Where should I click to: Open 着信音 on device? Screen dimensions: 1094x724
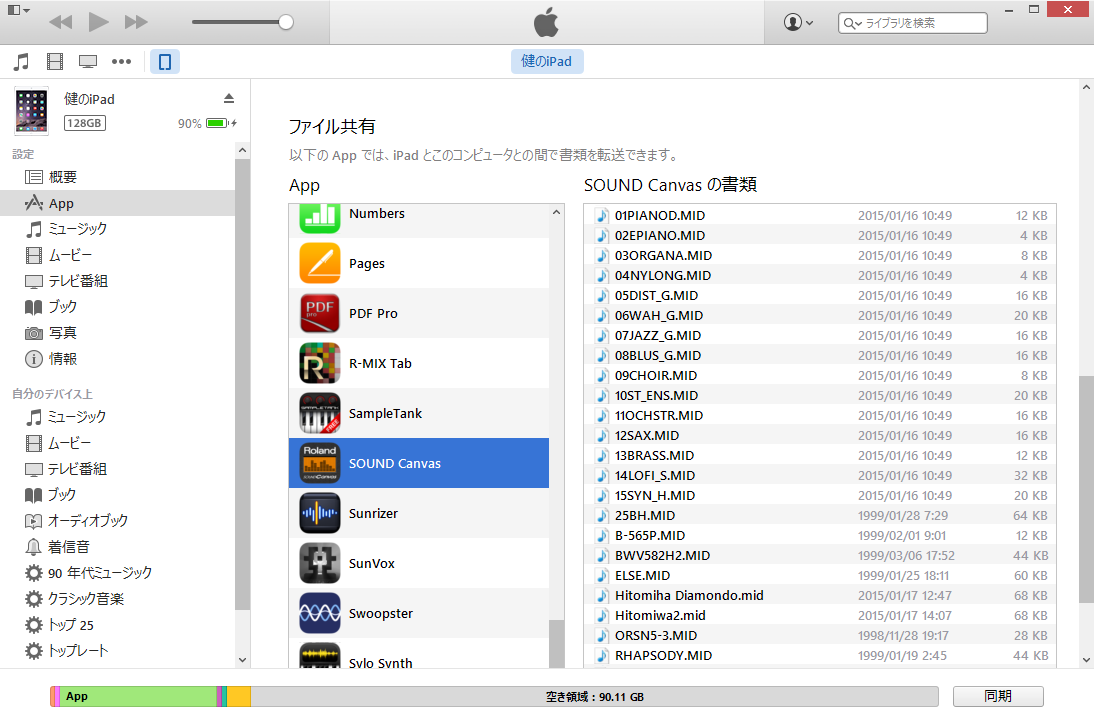pyautogui.click(x=117, y=547)
